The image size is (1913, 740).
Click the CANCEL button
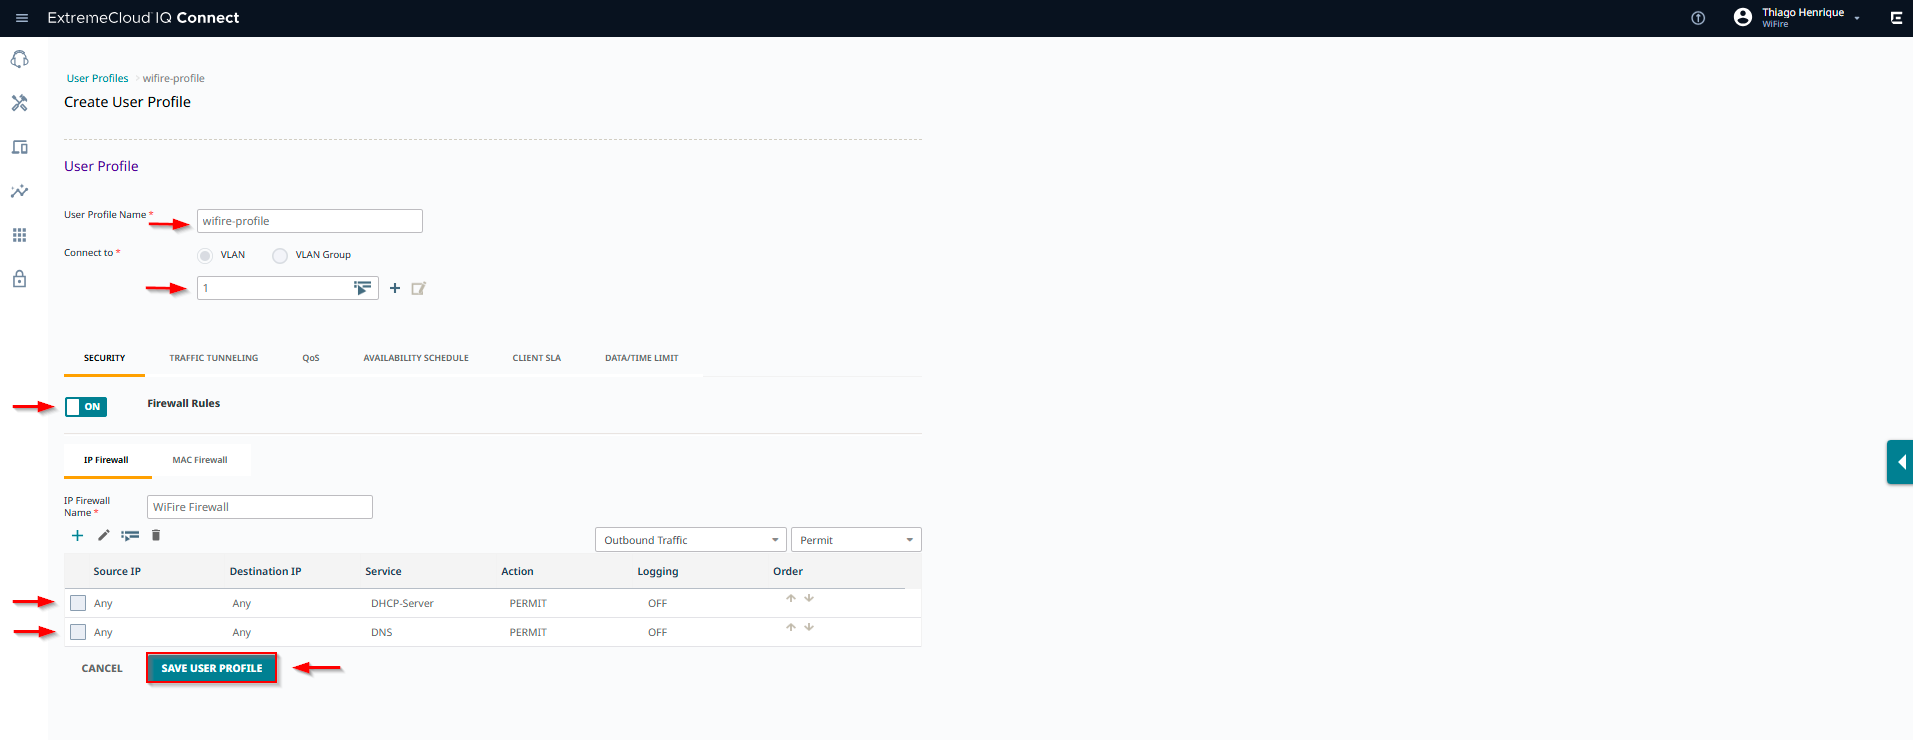(102, 668)
